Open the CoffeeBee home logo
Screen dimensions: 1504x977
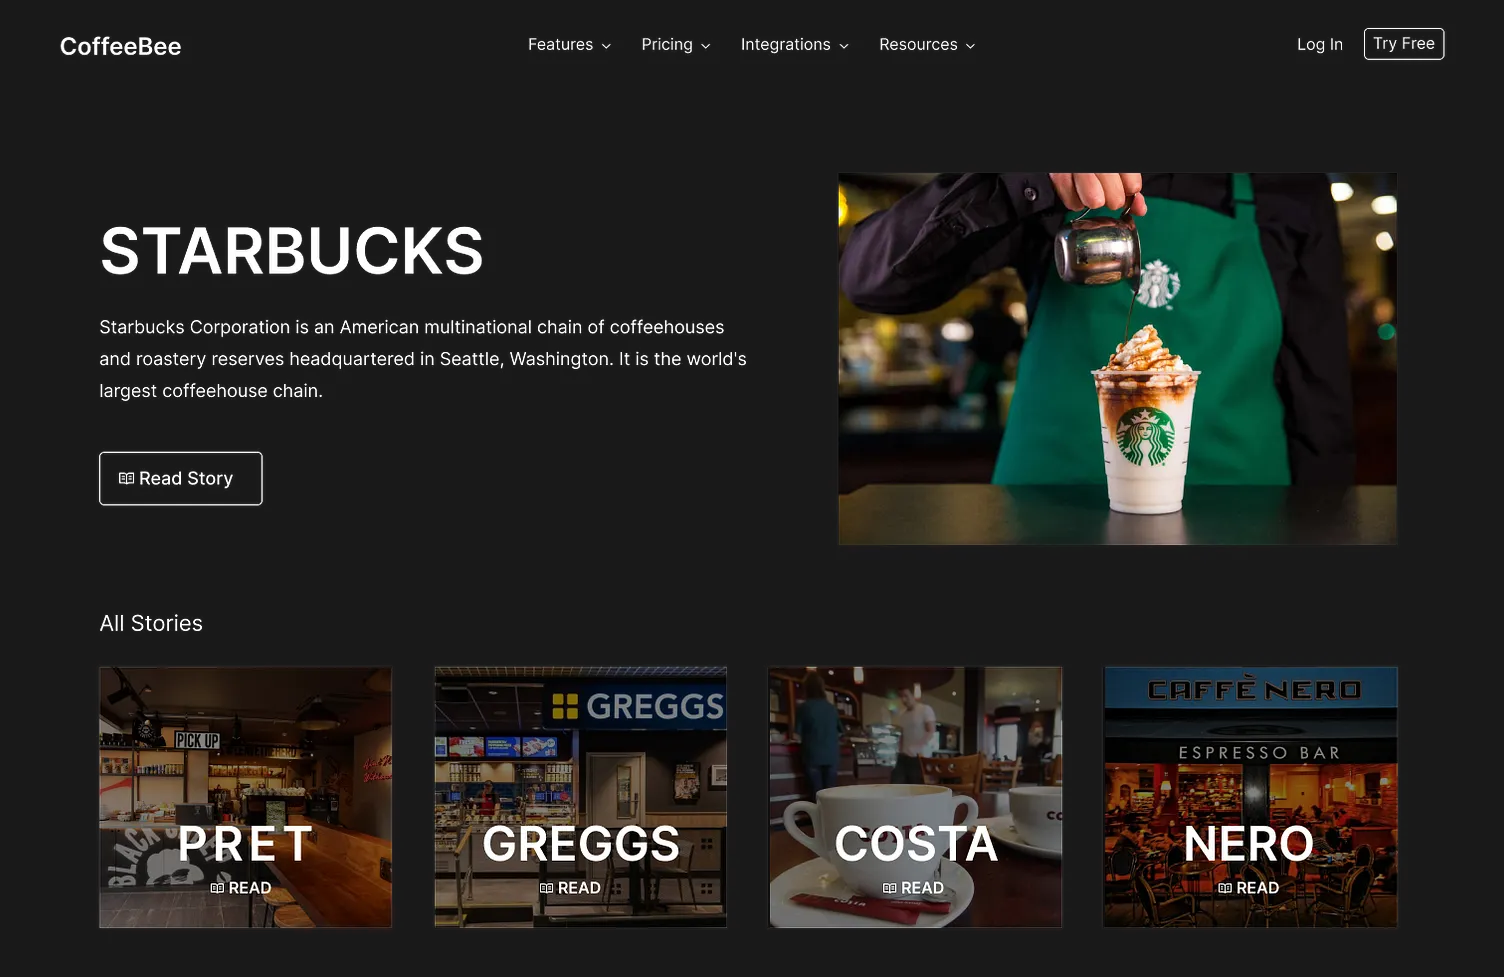[x=120, y=46]
